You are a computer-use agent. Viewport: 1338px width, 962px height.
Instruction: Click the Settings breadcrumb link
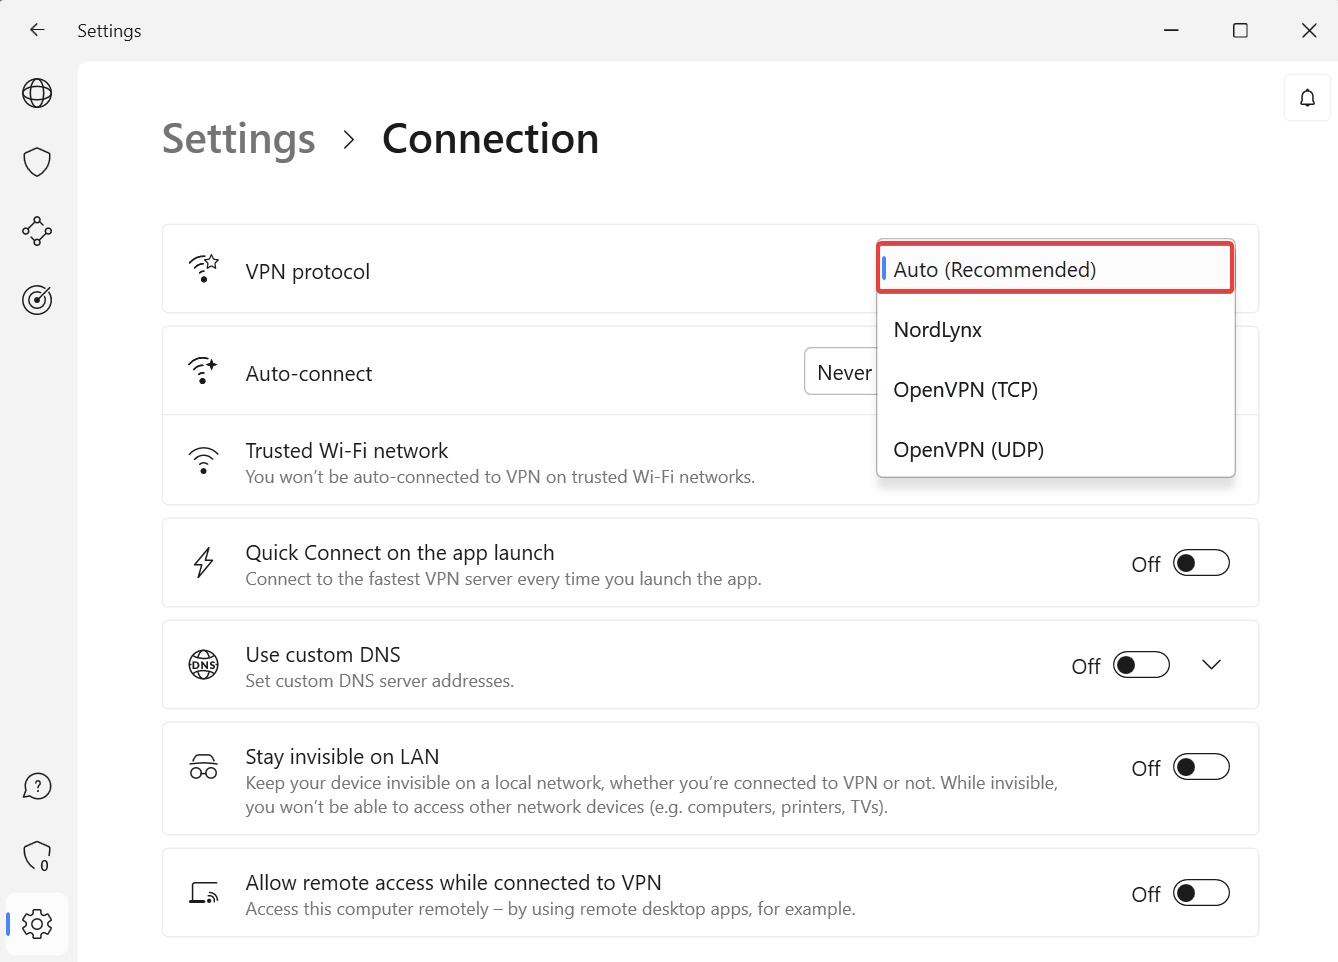click(x=238, y=139)
